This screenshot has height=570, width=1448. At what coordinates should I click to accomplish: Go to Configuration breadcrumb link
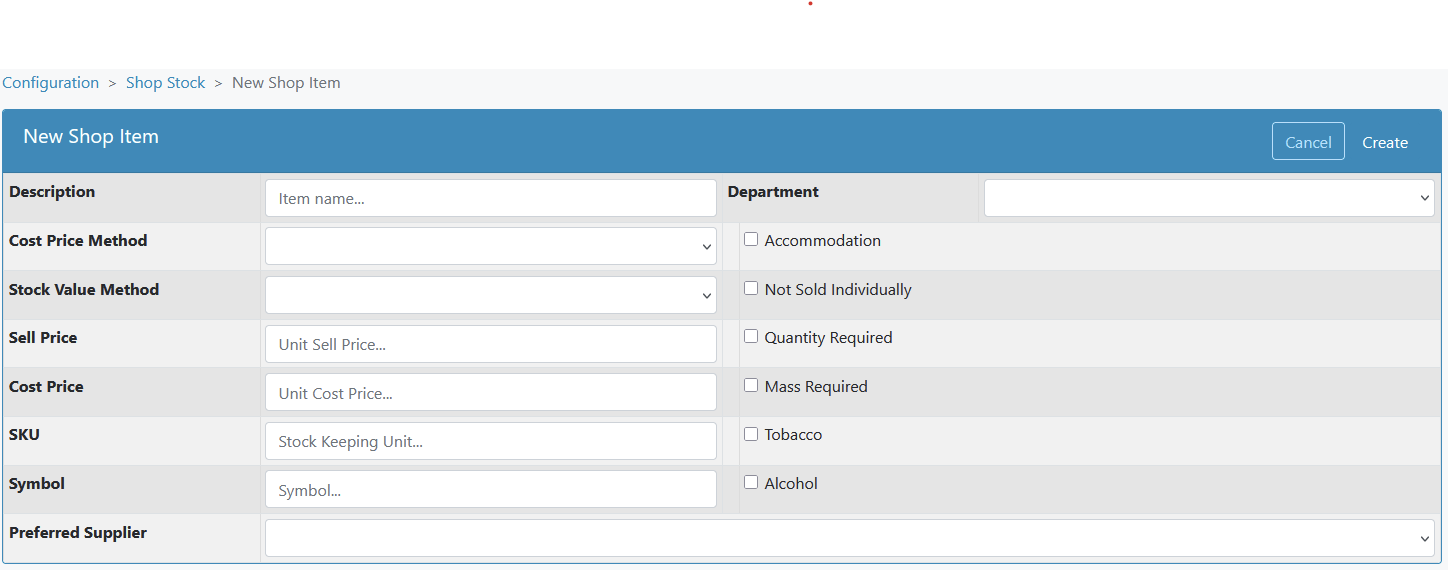click(x=50, y=83)
